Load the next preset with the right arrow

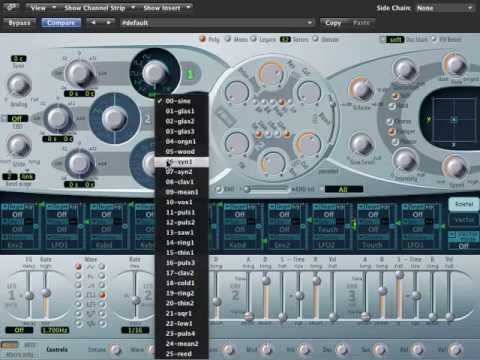tap(108, 23)
